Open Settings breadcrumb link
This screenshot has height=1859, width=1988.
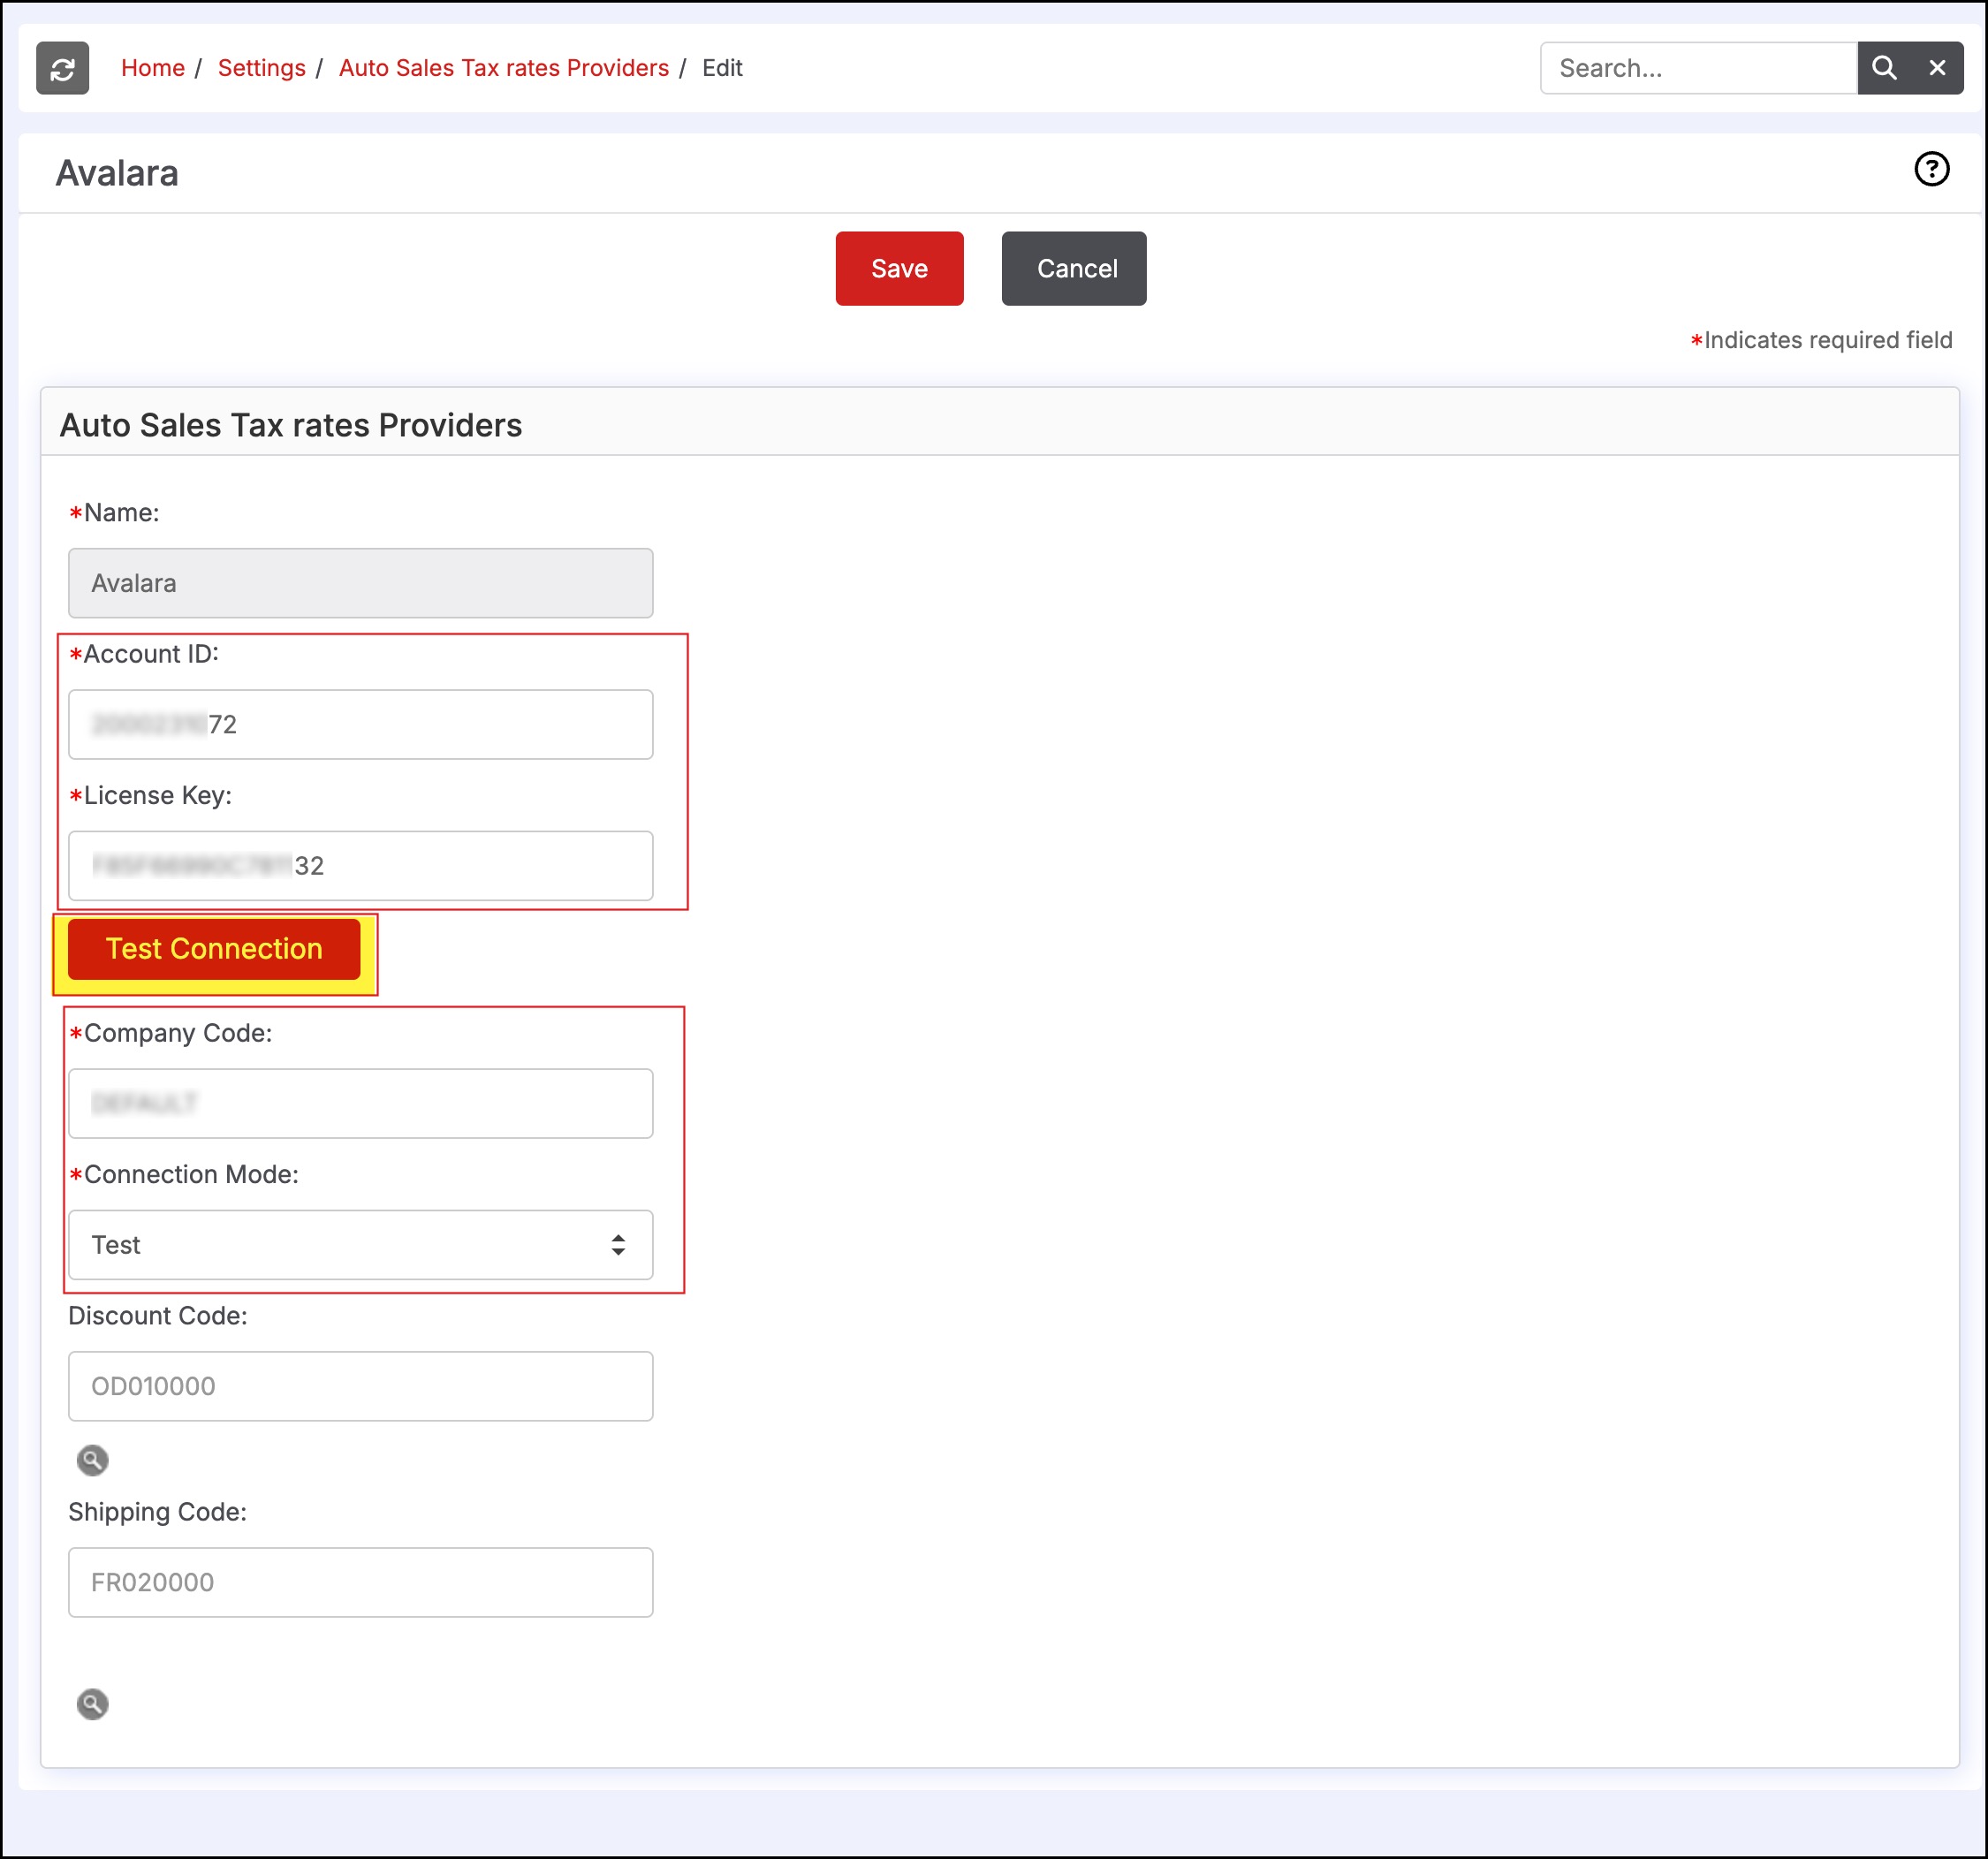click(x=261, y=68)
